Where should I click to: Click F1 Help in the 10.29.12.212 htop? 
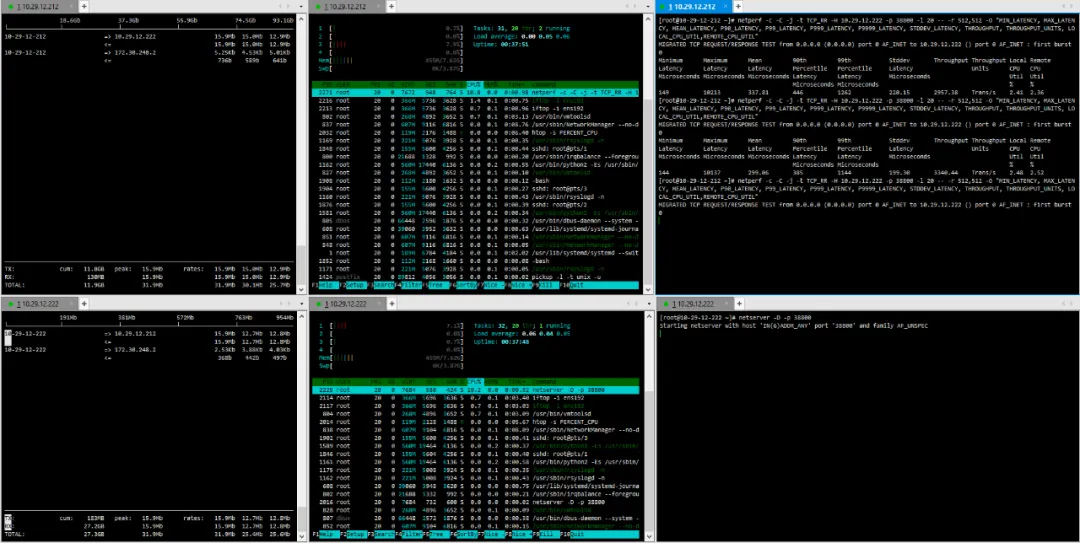point(325,285)
